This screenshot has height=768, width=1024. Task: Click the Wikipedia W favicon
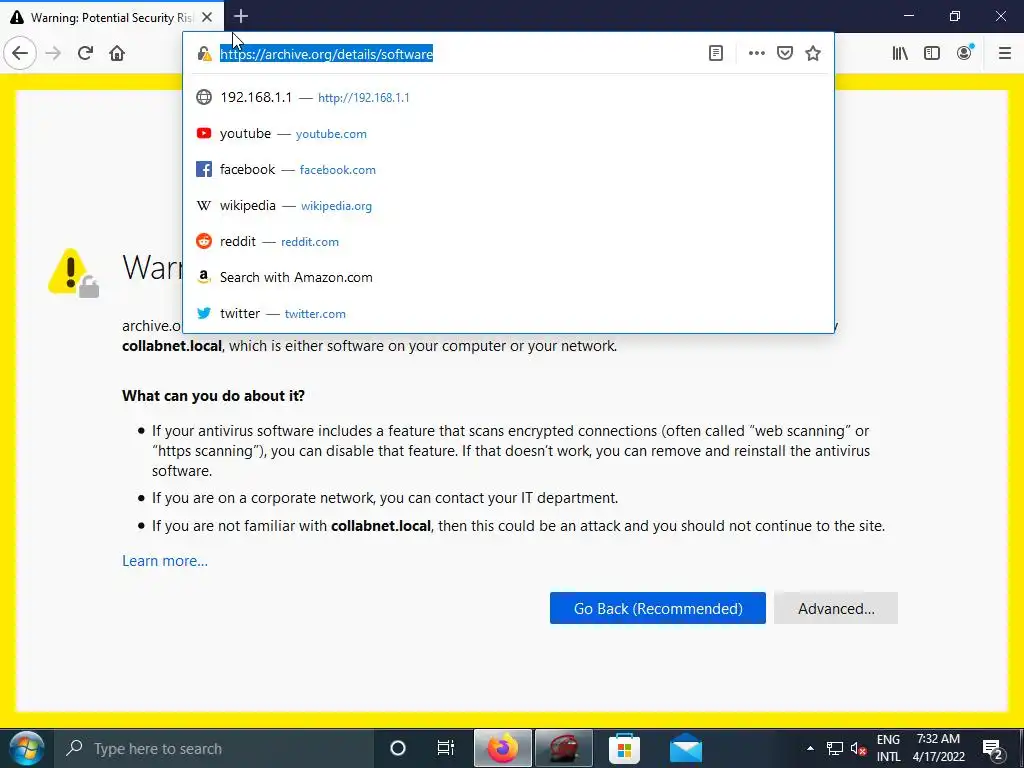(204, 205)
